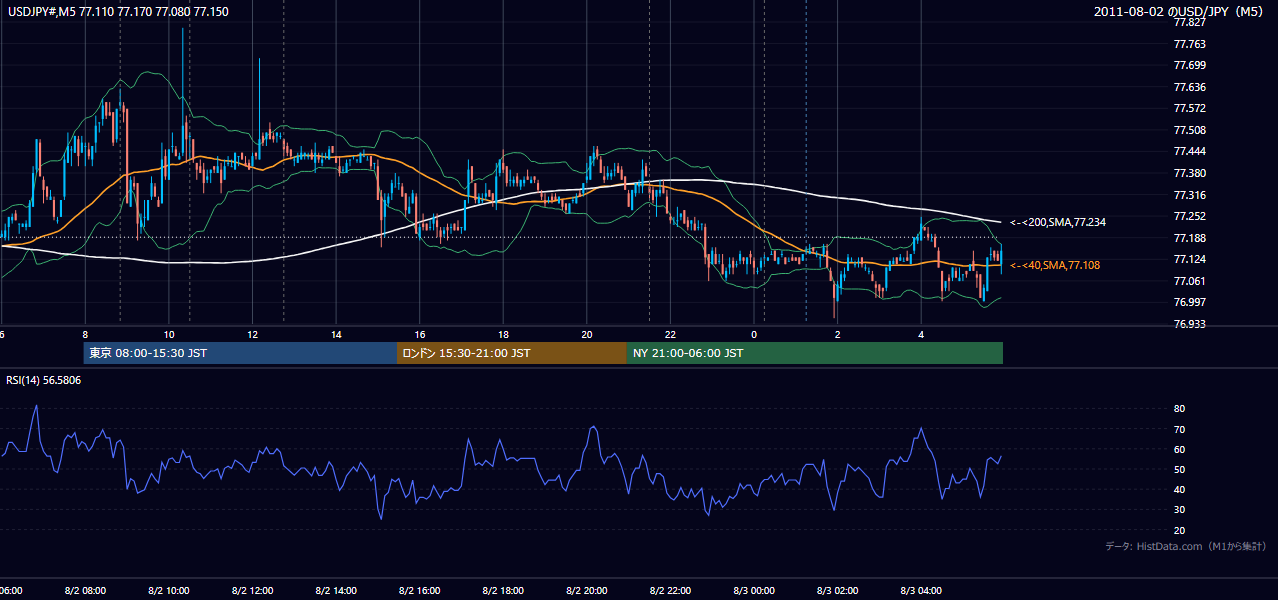This screenshot has width=1278, height=600.
Task: Click hour tick 20 under price chart
Action: [x=587, y=335]
